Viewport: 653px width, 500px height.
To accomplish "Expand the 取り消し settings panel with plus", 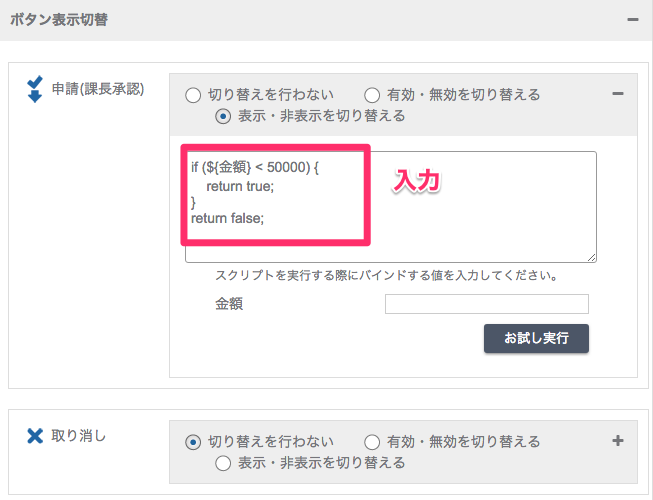I will coord(618,440).
